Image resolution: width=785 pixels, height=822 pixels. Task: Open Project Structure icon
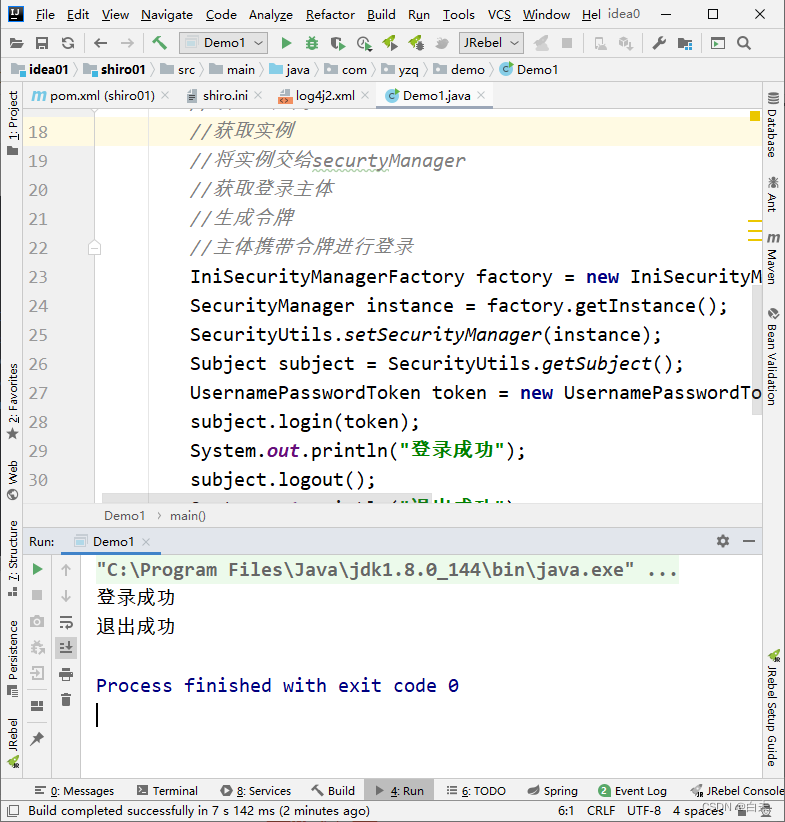(685, 43)
